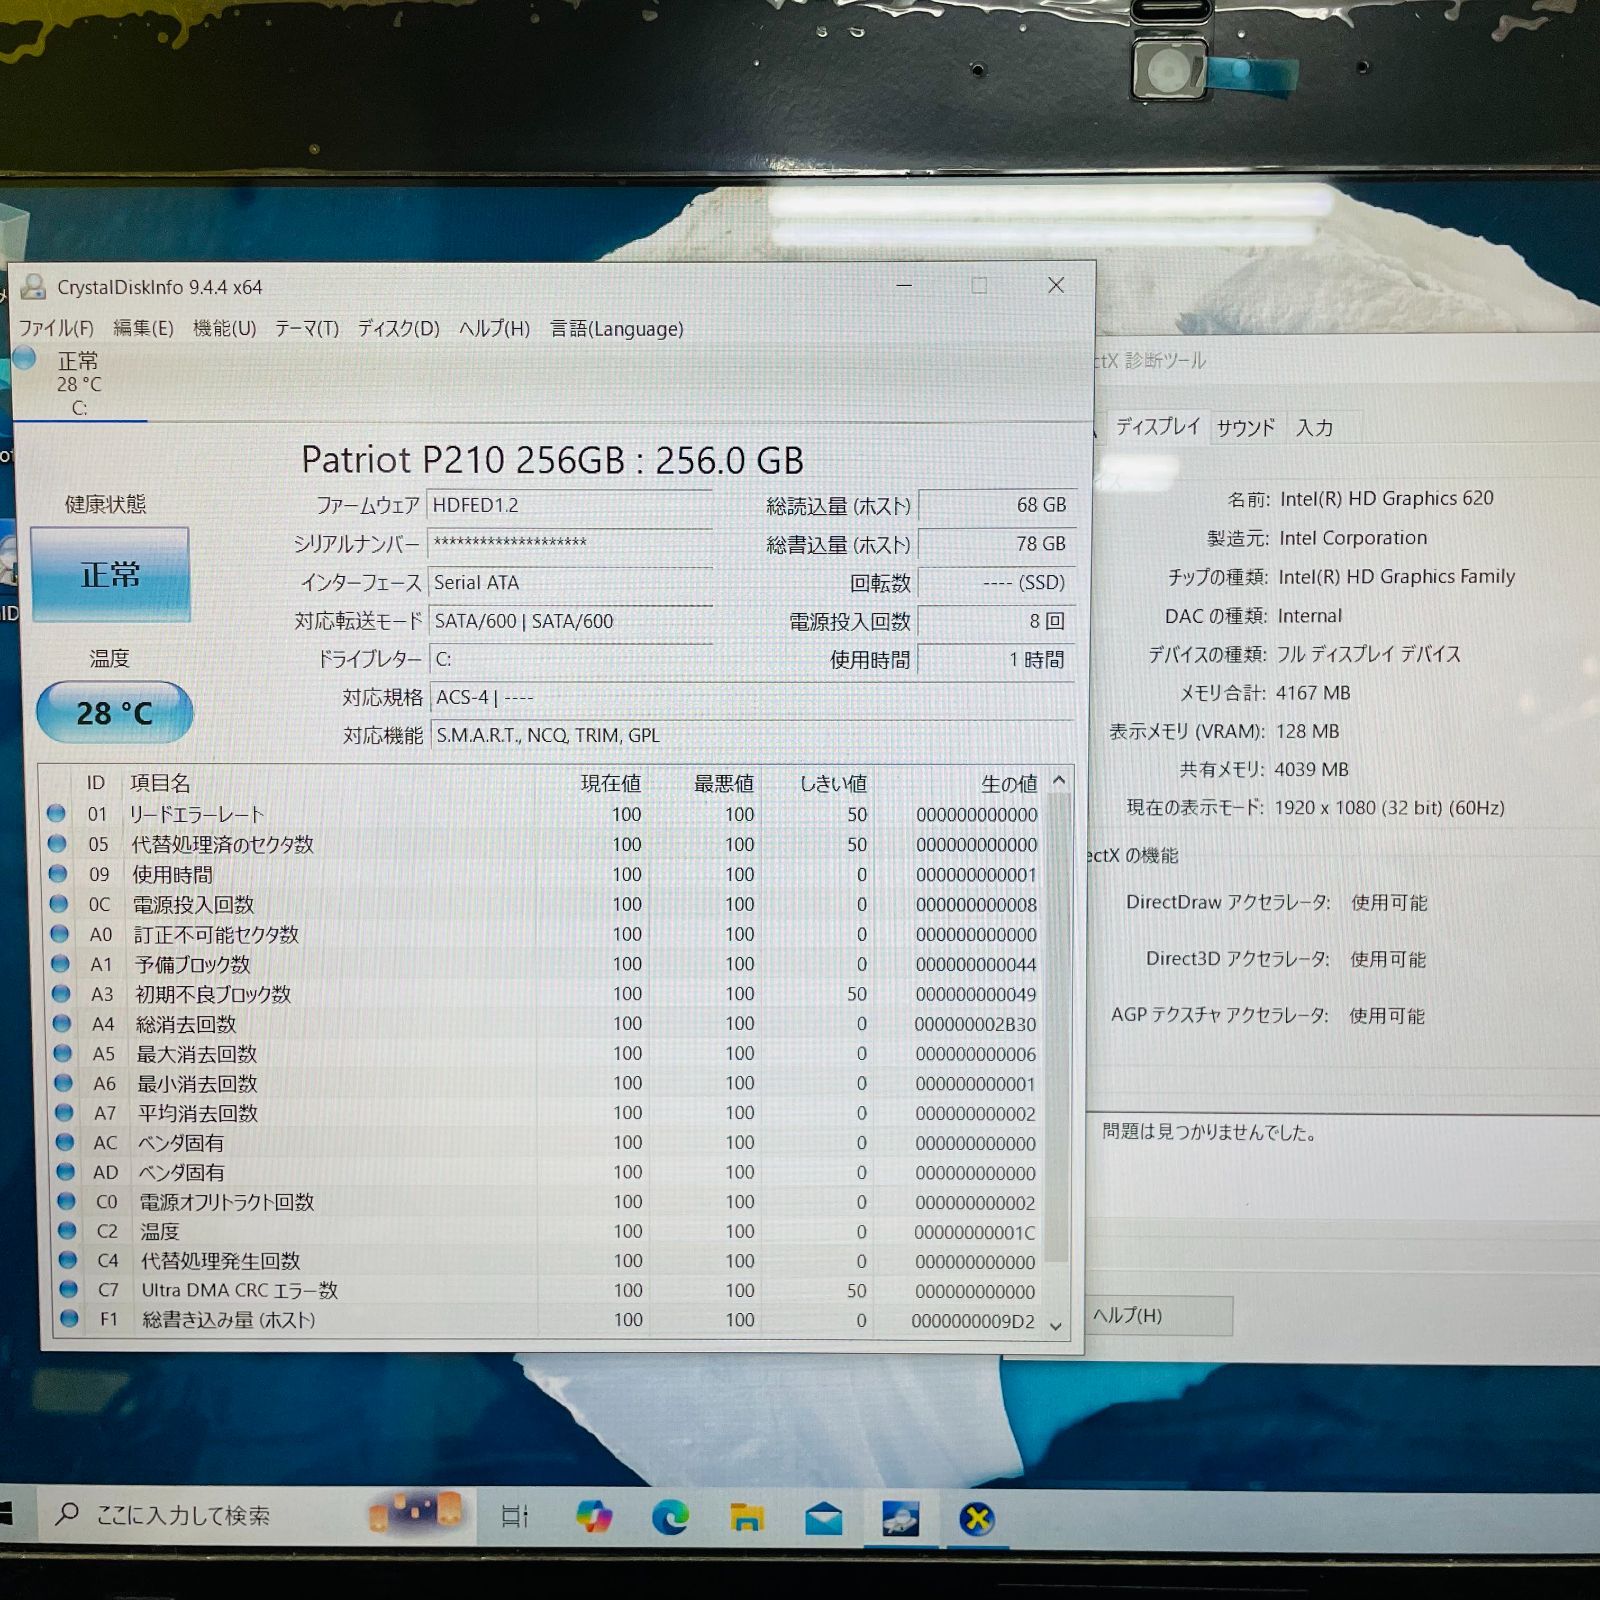This screenshot has width=1600, height=1600.
Task: Click the status dot for A0 訂正不可能セクタ数
Action: pos(60,934)
